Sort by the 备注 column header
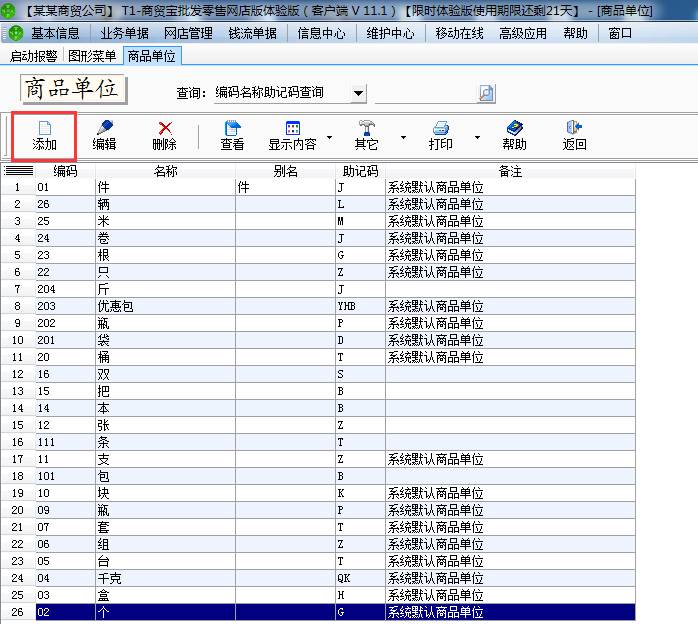This screenshot has height=624, width=698. pos(510,171)
